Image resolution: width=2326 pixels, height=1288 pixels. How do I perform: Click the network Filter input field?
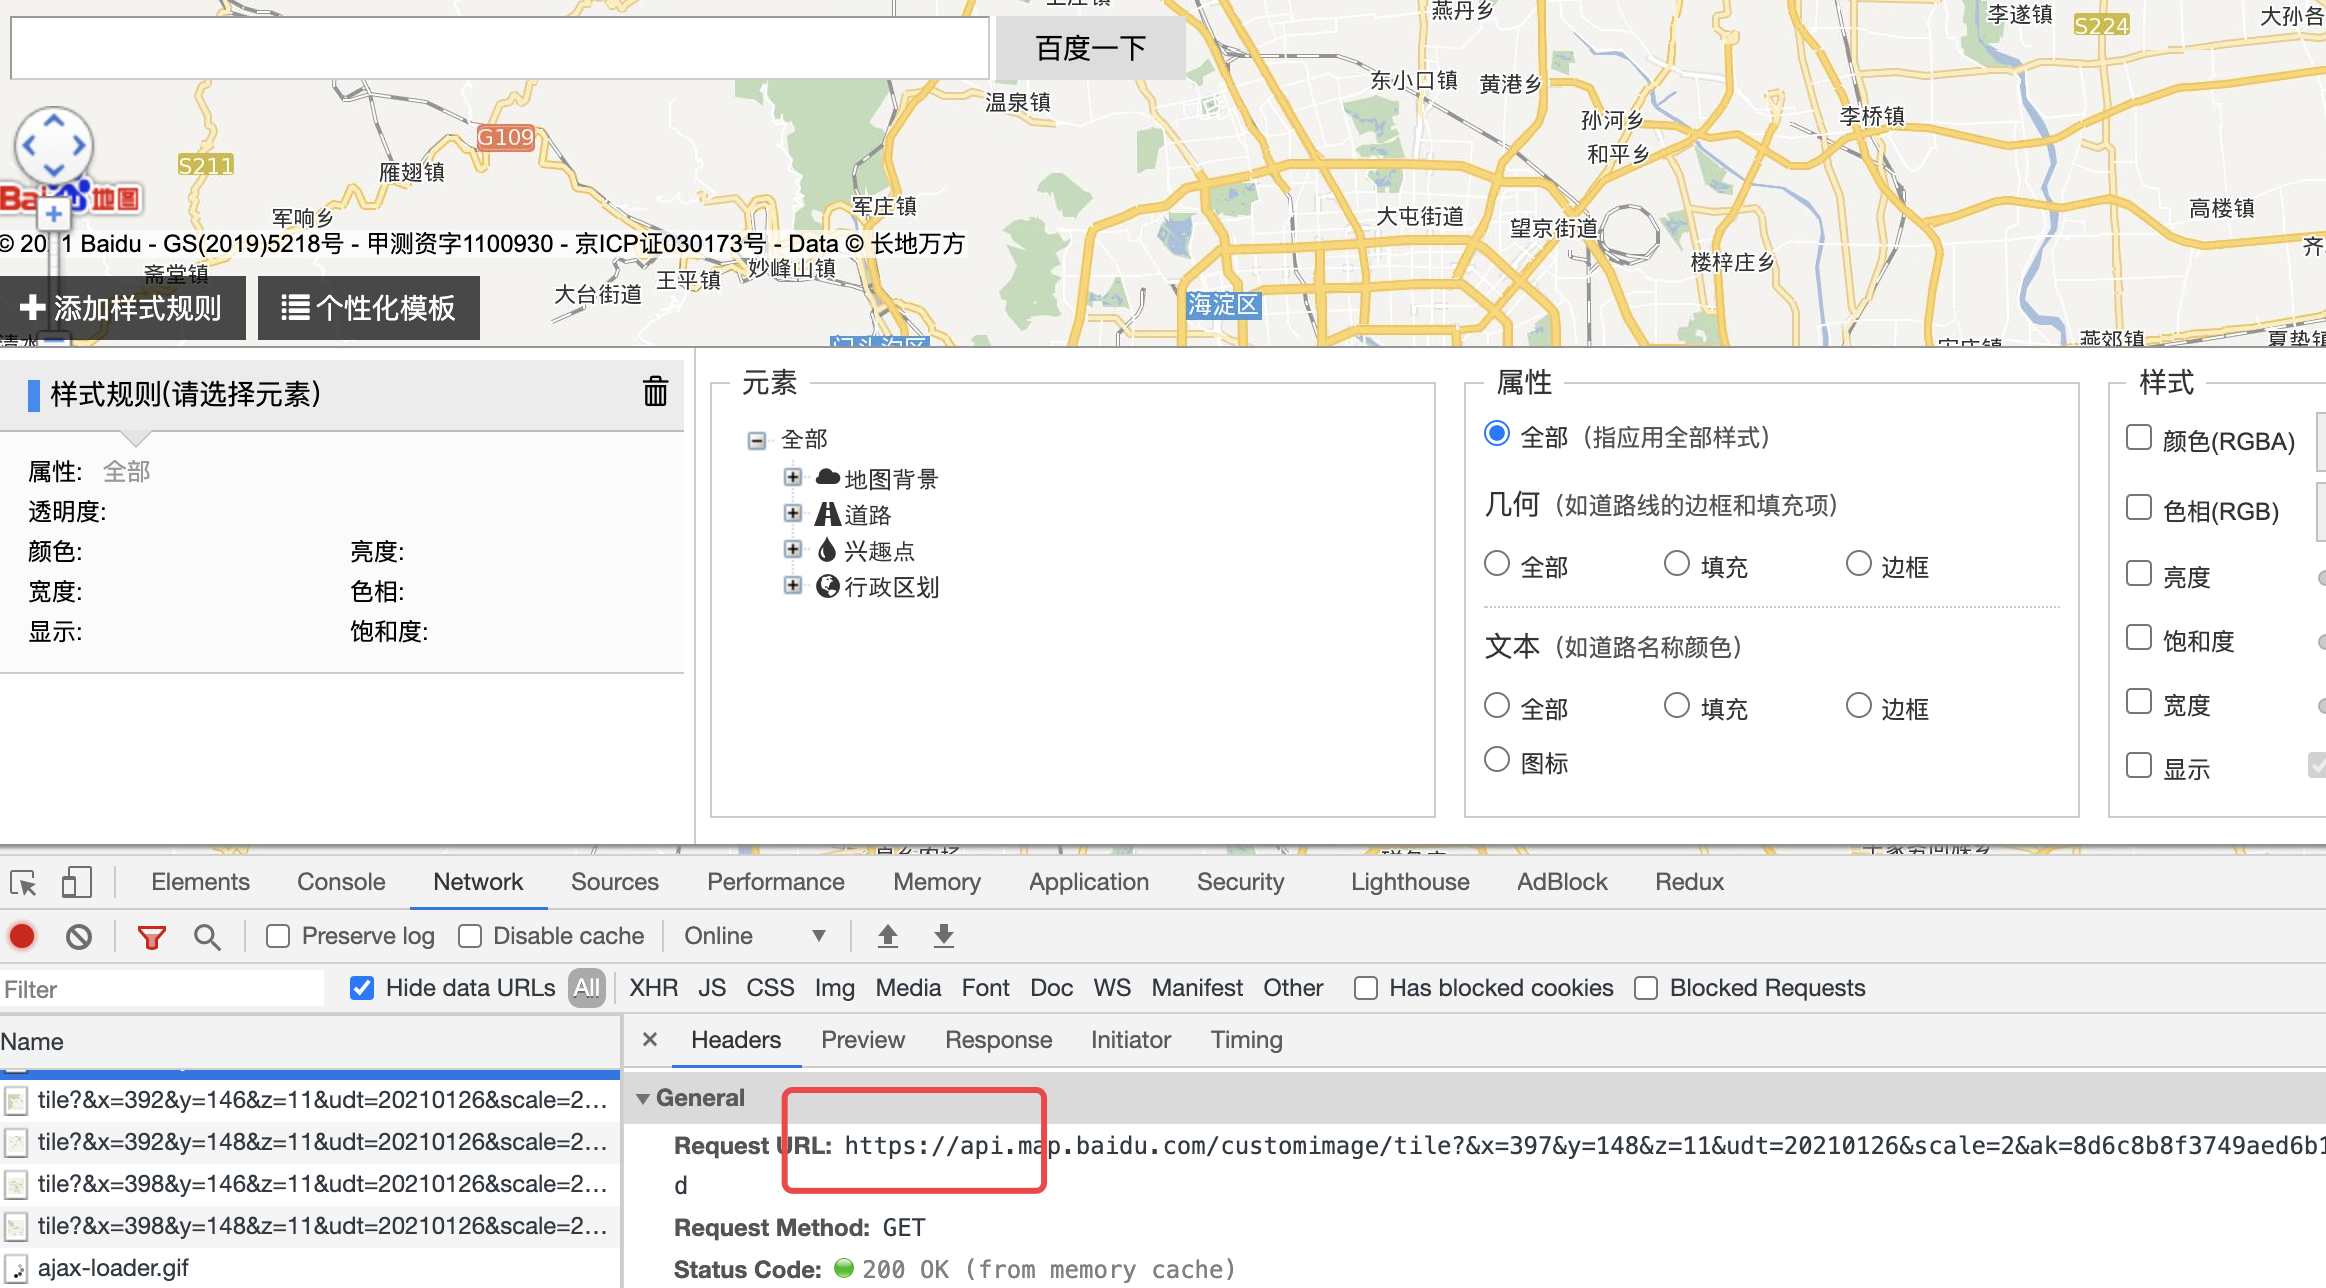coord(160,989)
